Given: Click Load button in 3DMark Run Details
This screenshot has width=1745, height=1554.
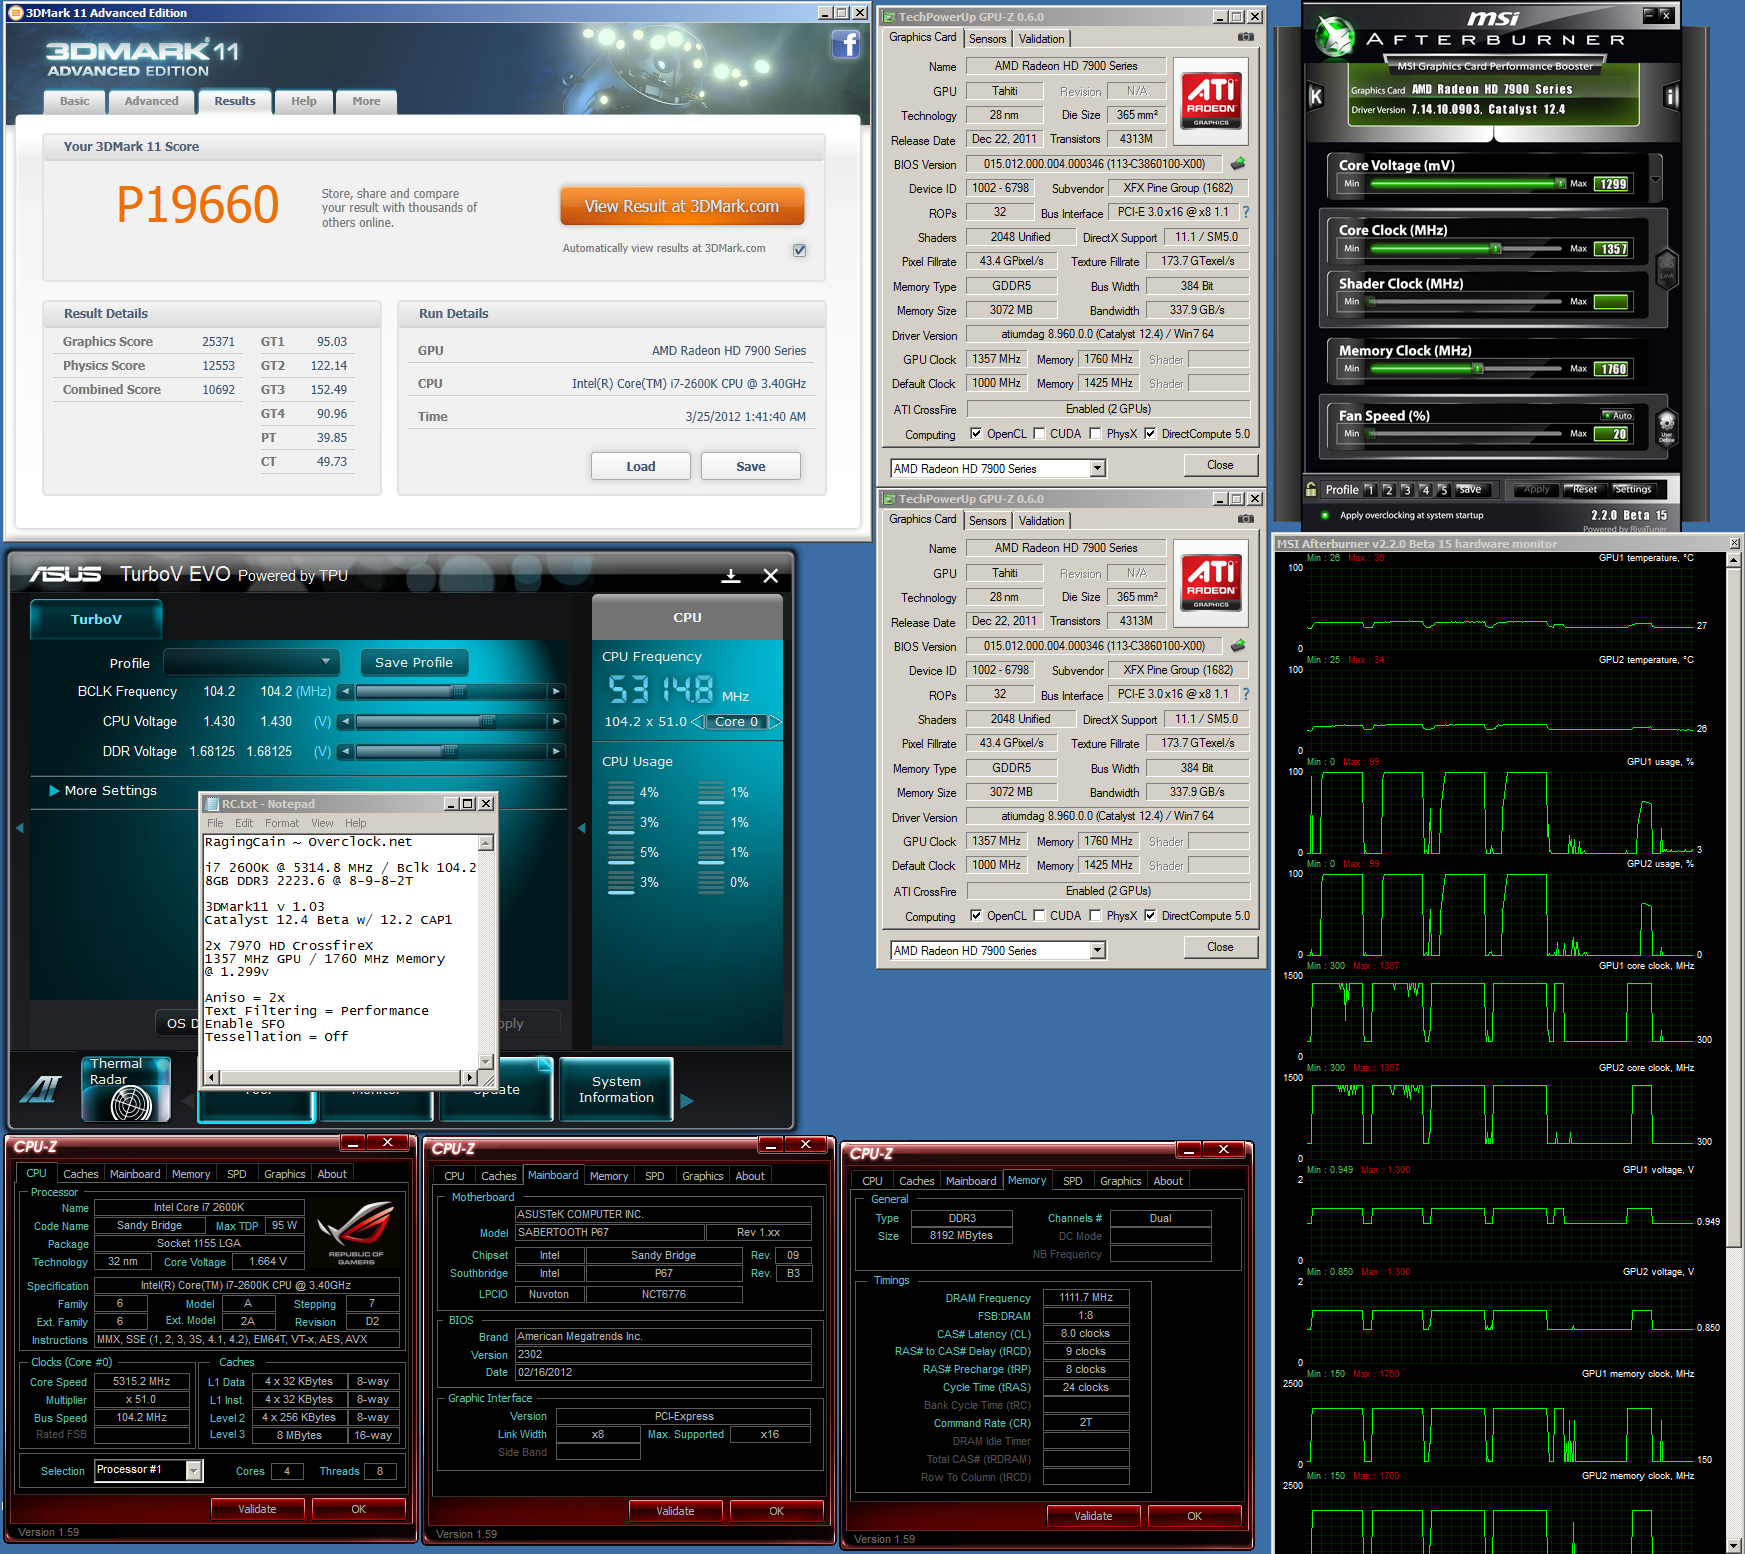Looking at the screenshot, I should point(641,466).
